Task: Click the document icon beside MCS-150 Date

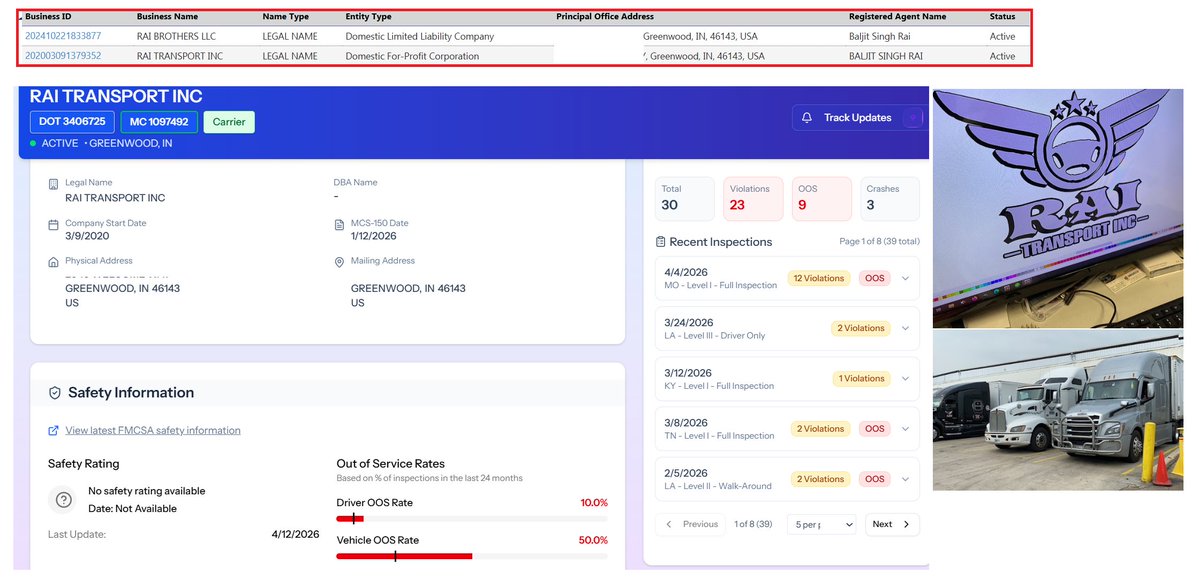Action: tap(340, 225)
